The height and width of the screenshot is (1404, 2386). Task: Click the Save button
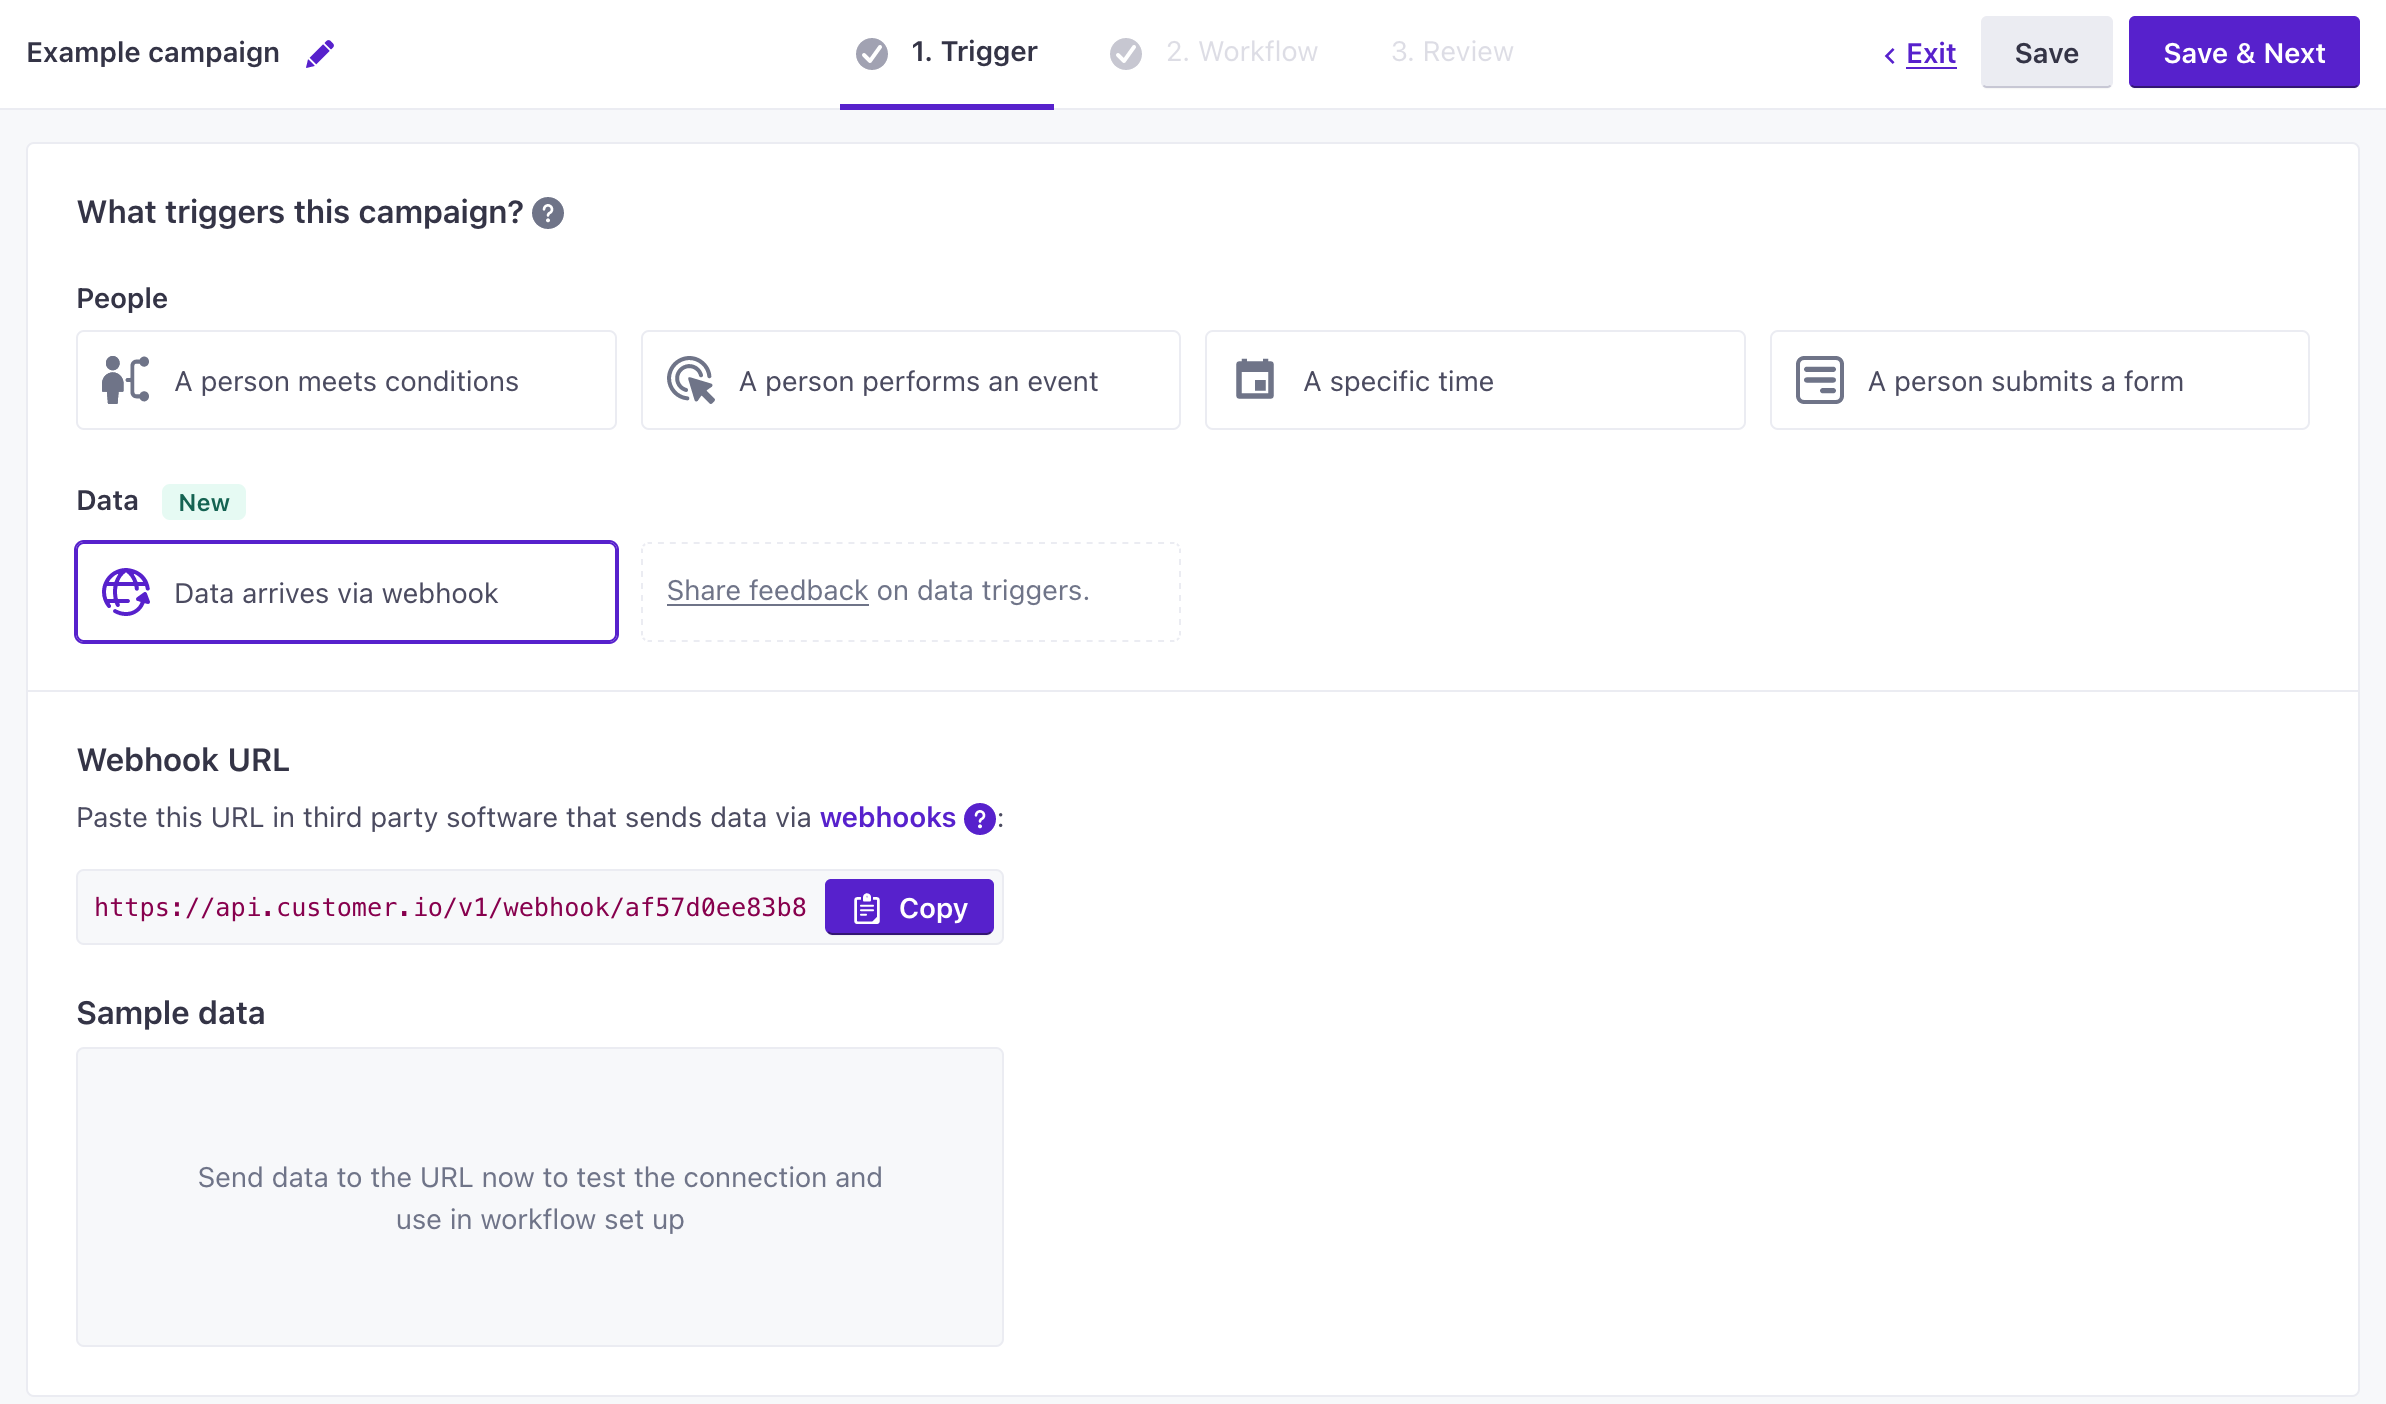pos(2046,53)
